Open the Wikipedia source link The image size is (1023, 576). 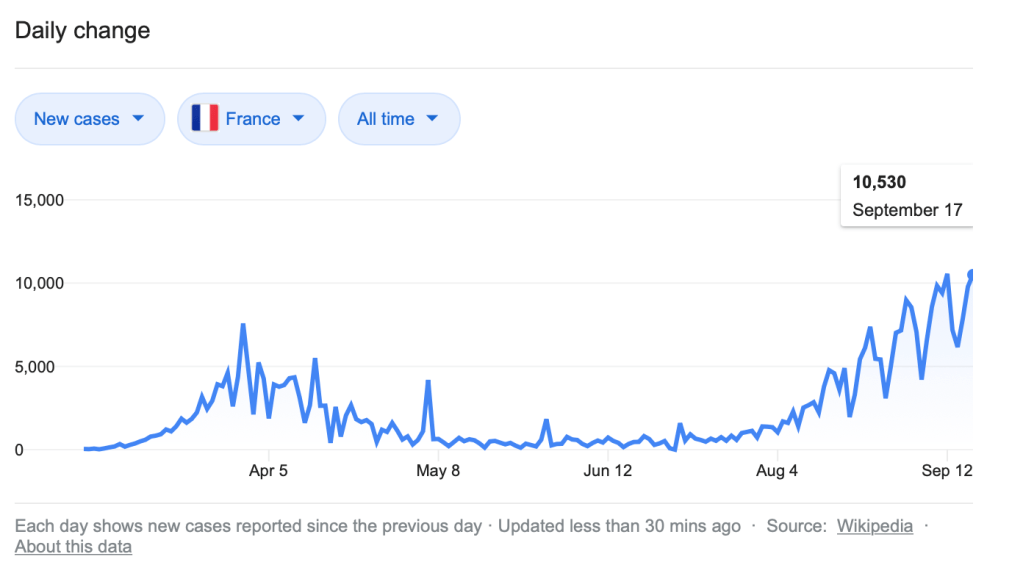pos(874,526)
